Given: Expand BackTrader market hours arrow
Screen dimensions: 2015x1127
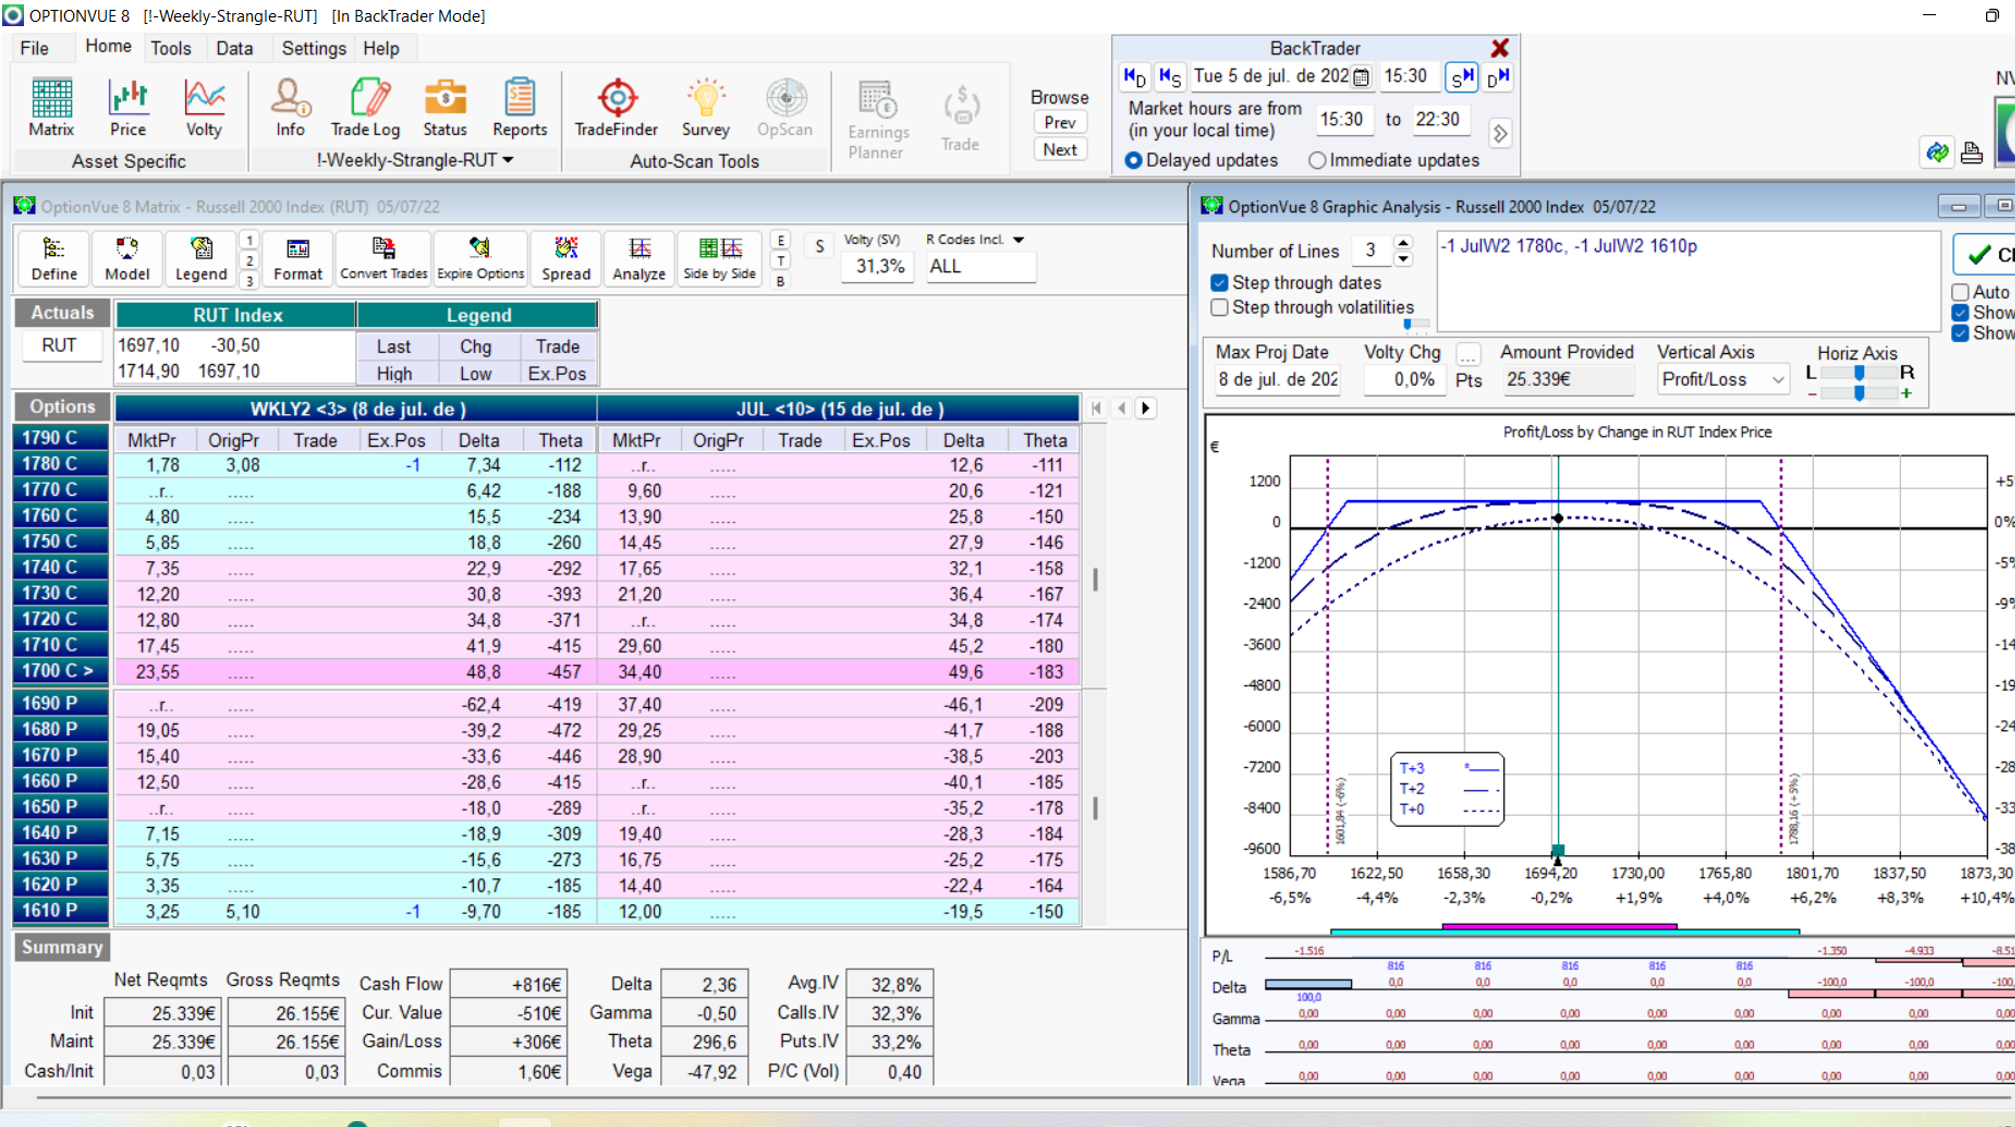Looking at the screenshot, I should 1499,132.
